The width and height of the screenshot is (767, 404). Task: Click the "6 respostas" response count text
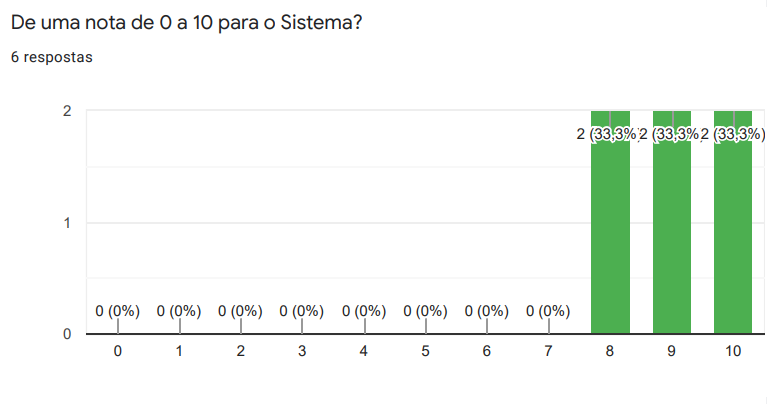pos(51,58)
